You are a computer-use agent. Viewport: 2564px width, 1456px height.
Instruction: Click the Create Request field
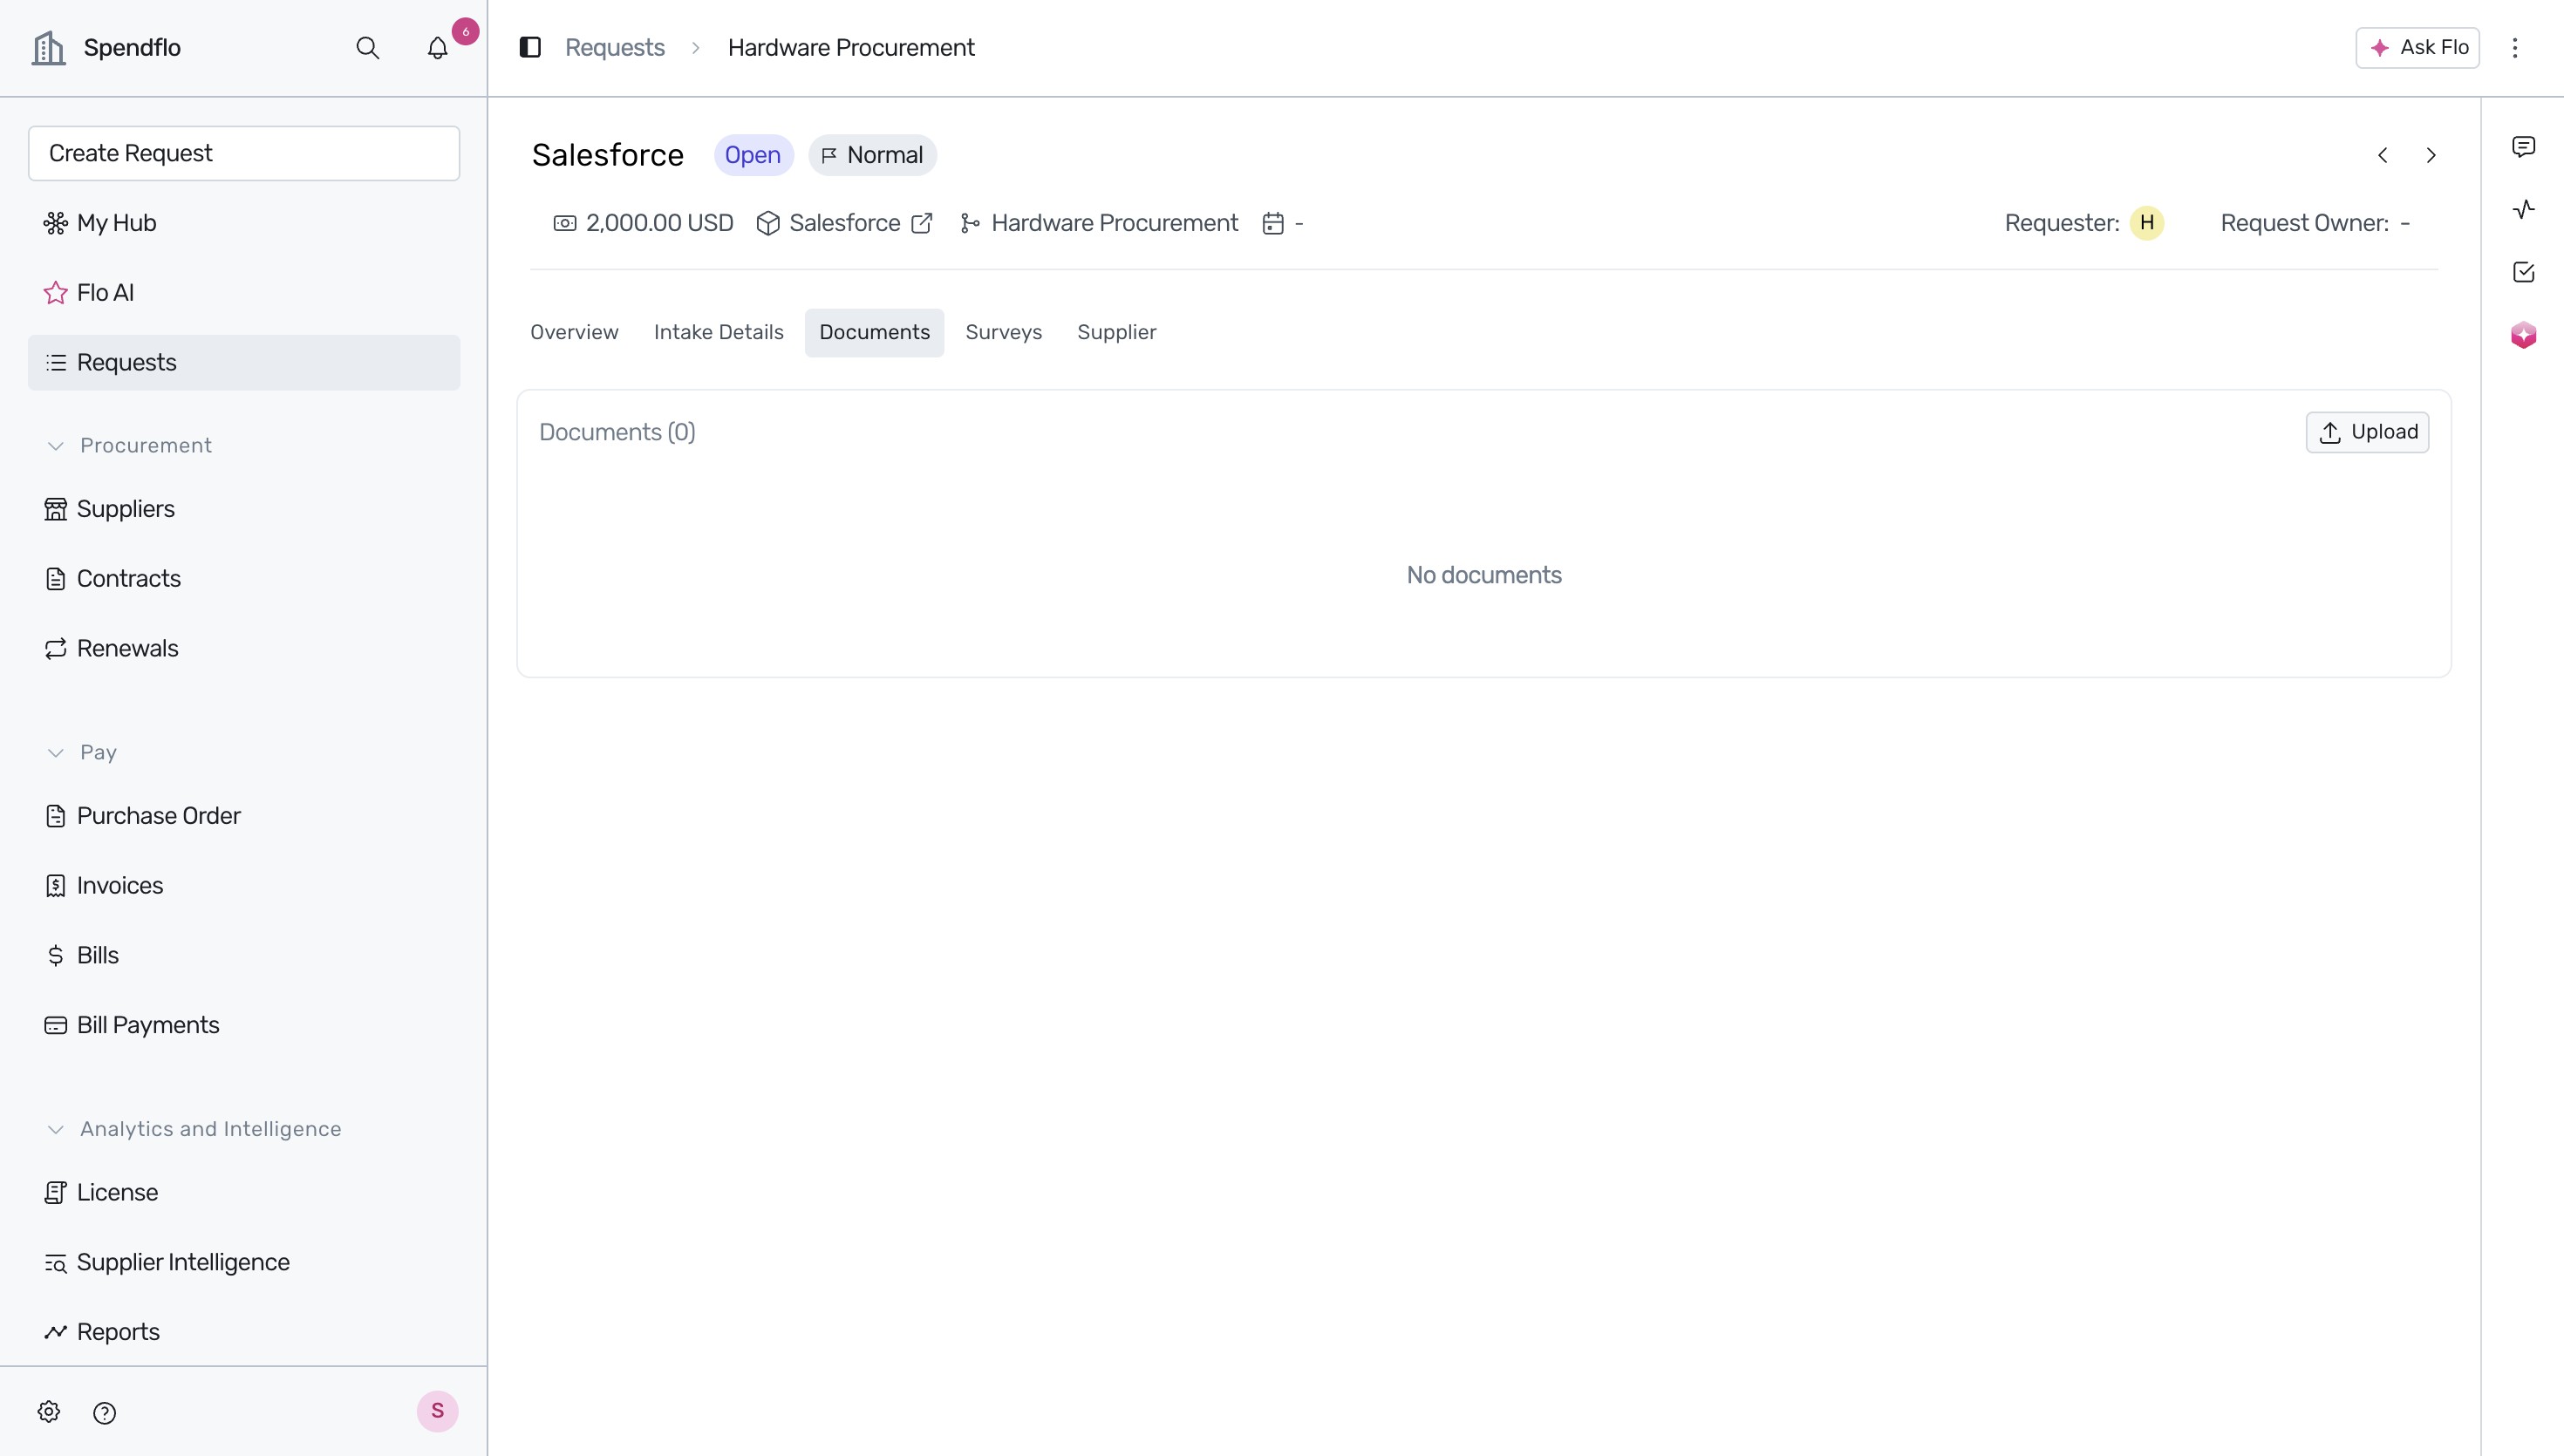pos(244,153)
